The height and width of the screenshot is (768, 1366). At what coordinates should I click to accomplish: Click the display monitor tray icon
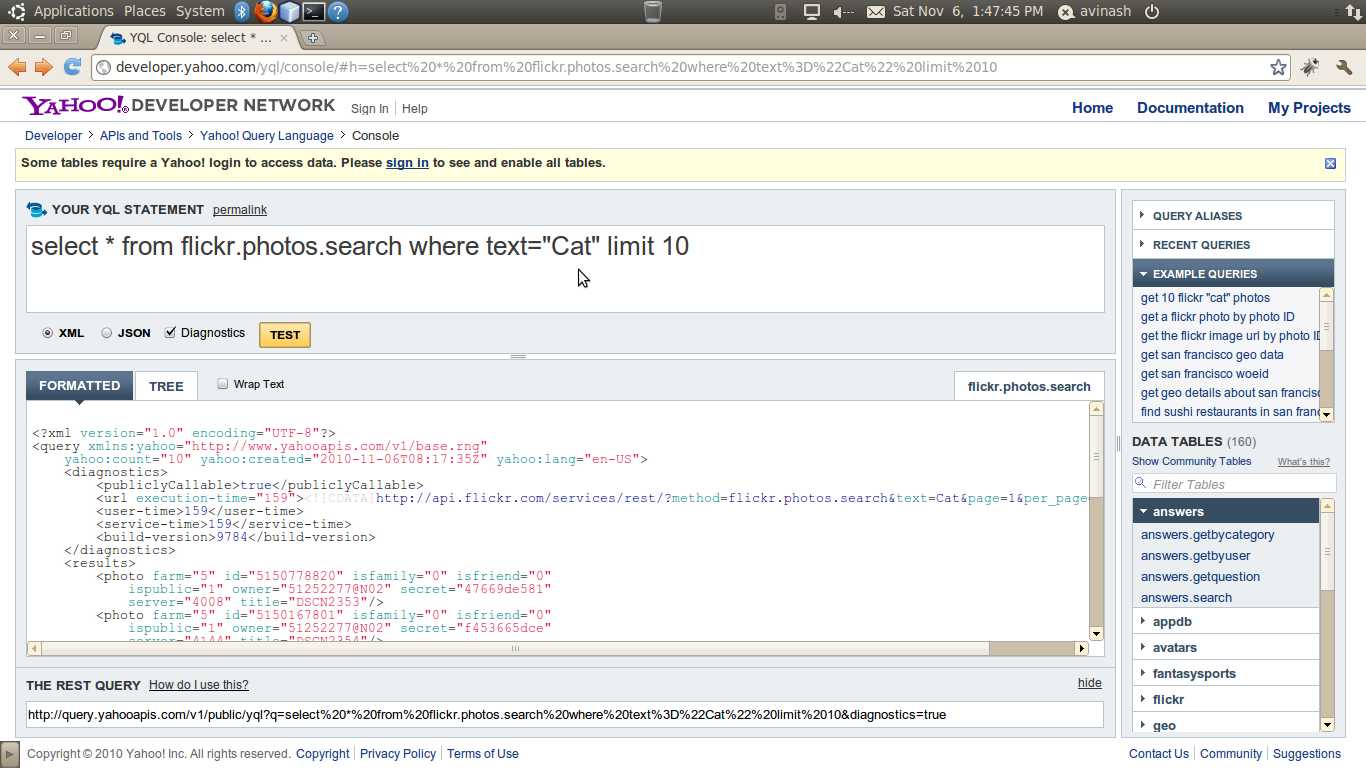(812, 12)
